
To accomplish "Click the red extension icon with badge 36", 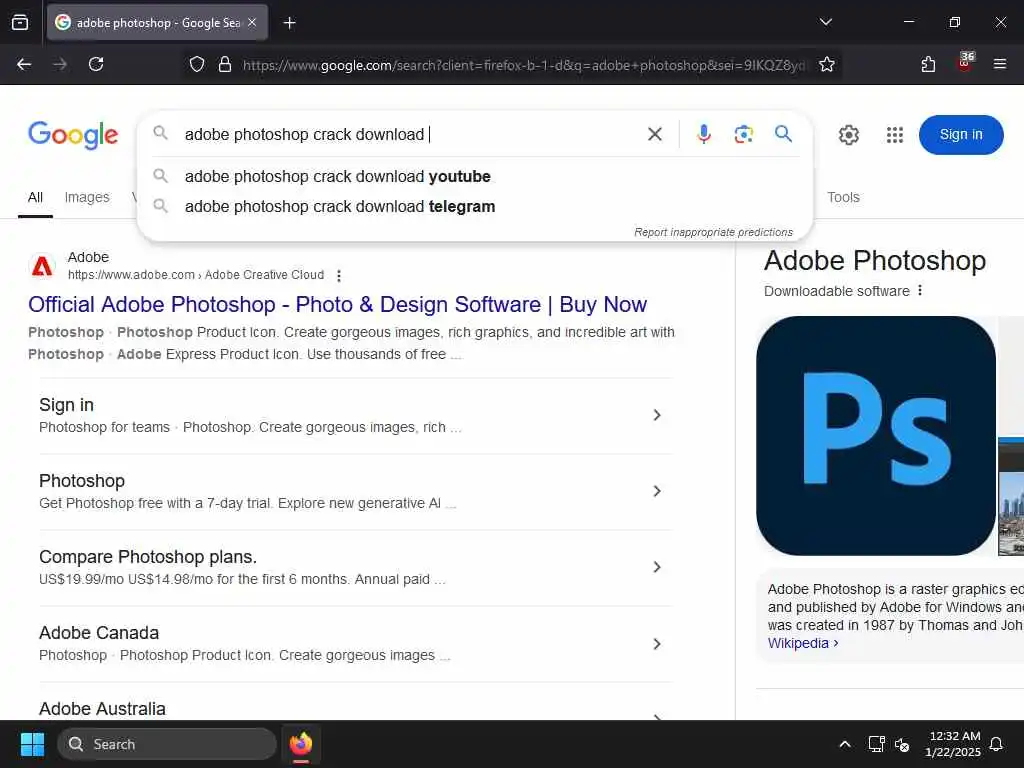I will click(965, 62).
